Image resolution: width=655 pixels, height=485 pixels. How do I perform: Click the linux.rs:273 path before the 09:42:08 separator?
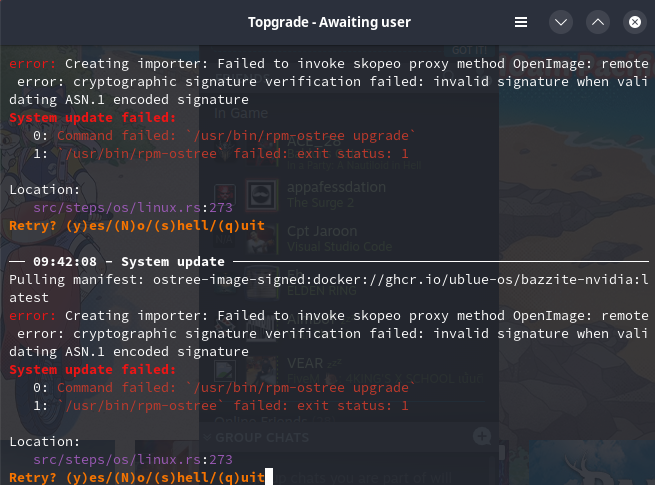point(133,208)
